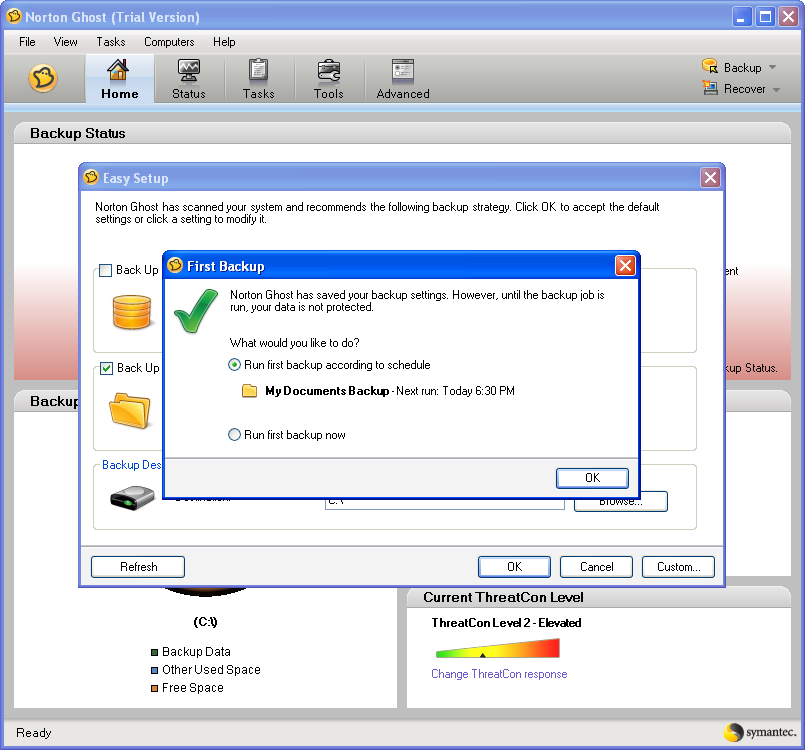The width and height of the screenshot is (805, 750).
Task: Close the Norton Ghost main window
Action: coord(788,17)
